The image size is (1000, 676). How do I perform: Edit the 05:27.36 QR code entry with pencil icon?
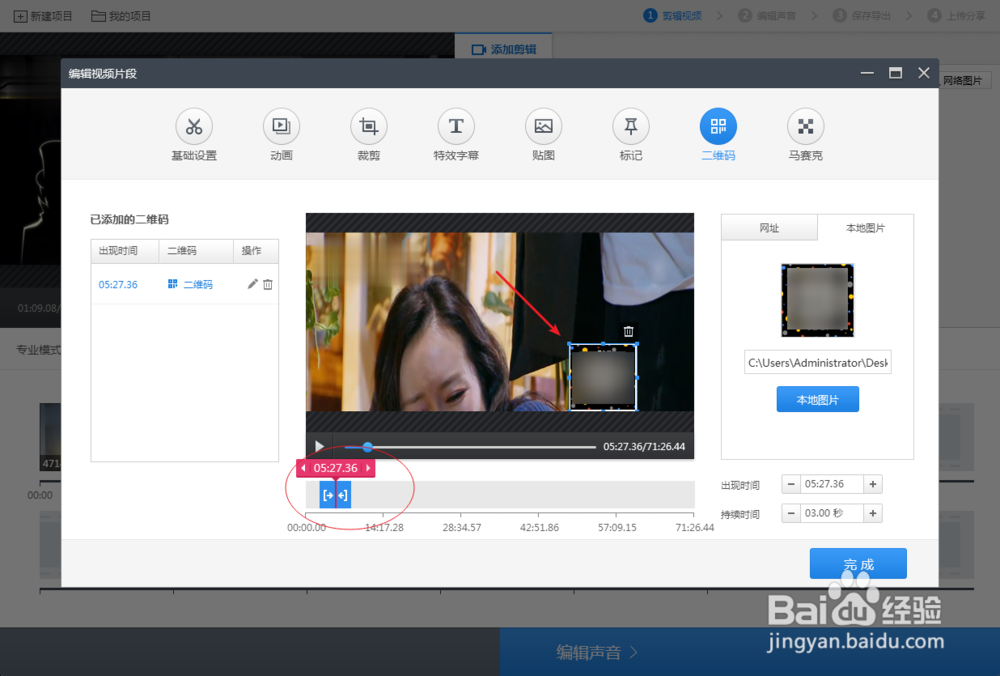[253, 284]
